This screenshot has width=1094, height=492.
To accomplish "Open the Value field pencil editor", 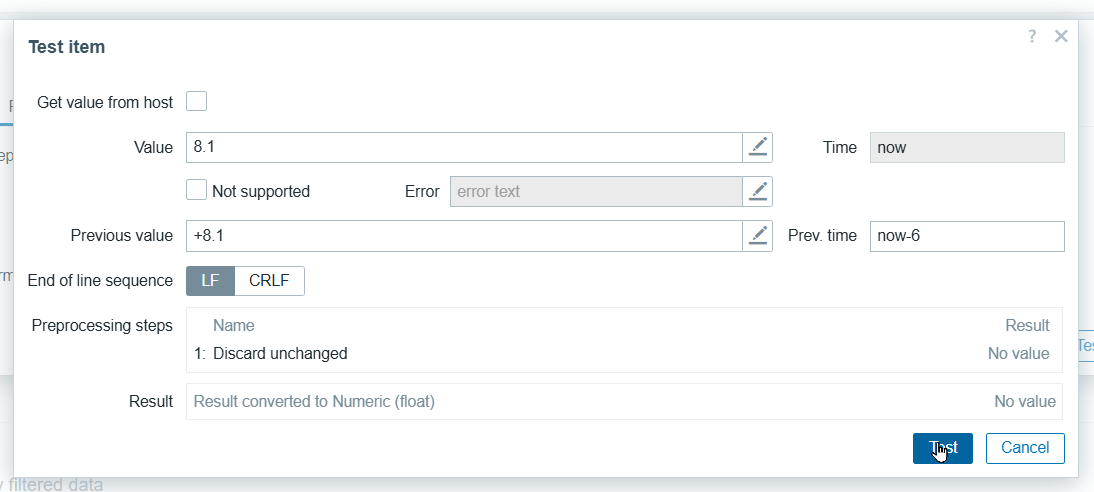I will 758,147.
